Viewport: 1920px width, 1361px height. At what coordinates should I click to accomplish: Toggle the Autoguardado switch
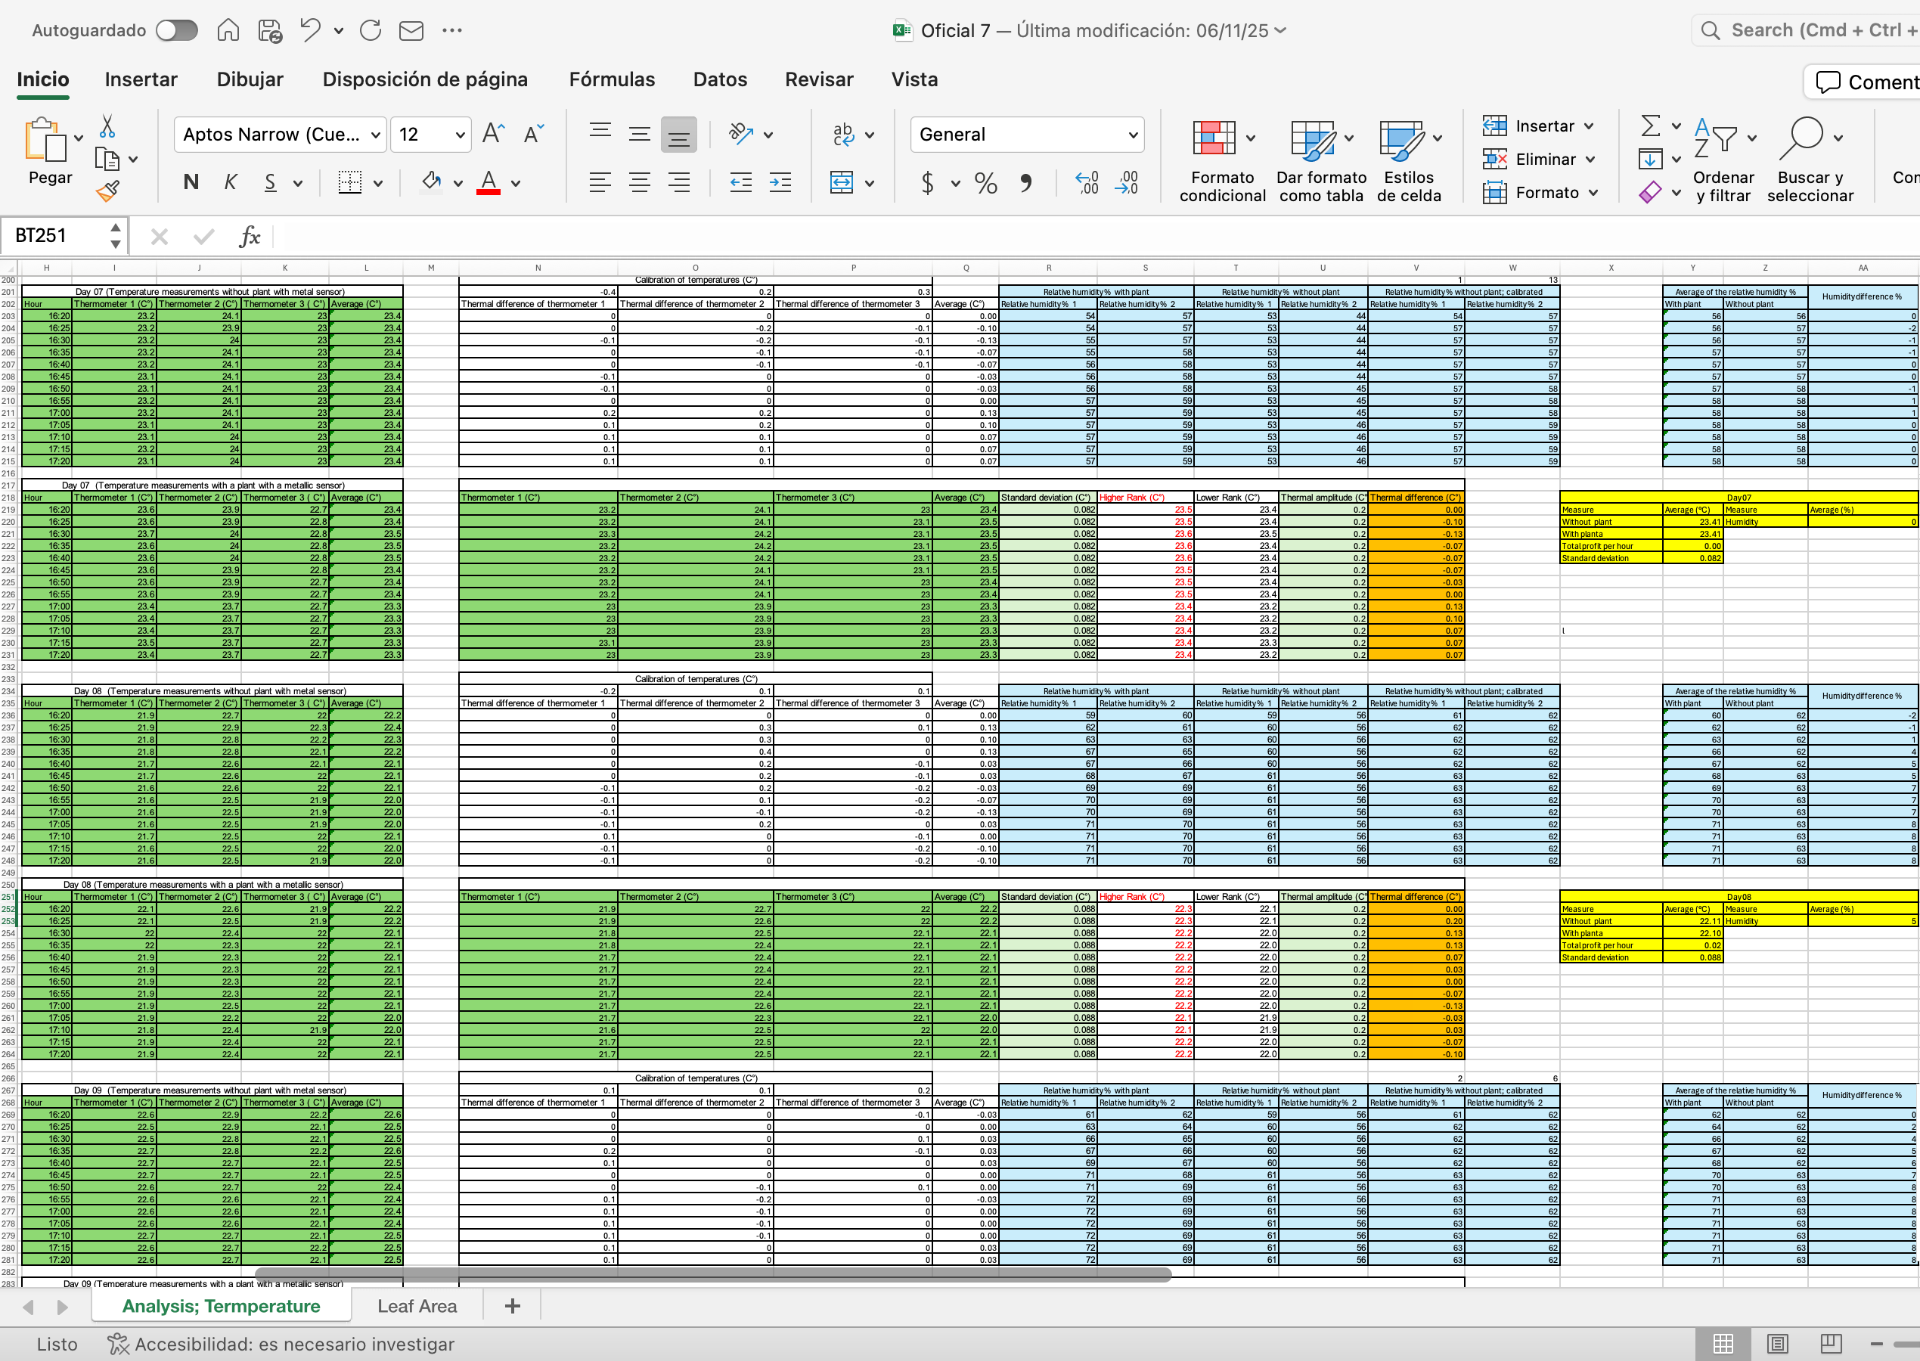pyautogui.click(x=177, y=30)
